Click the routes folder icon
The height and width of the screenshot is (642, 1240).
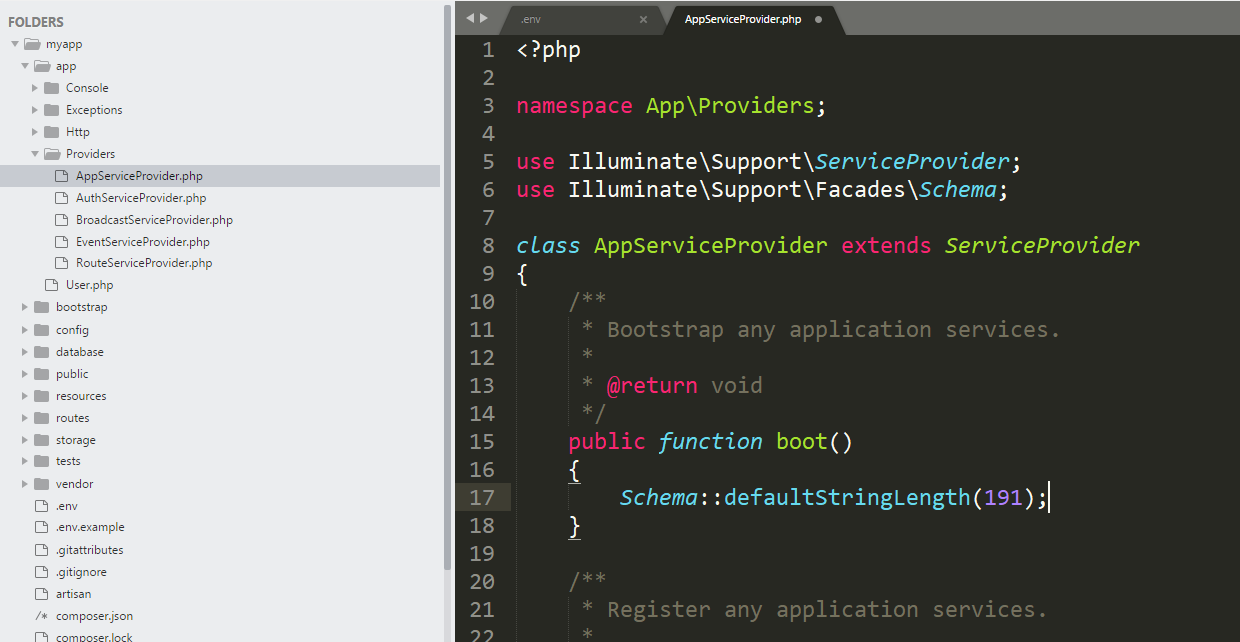coord(41,418)
